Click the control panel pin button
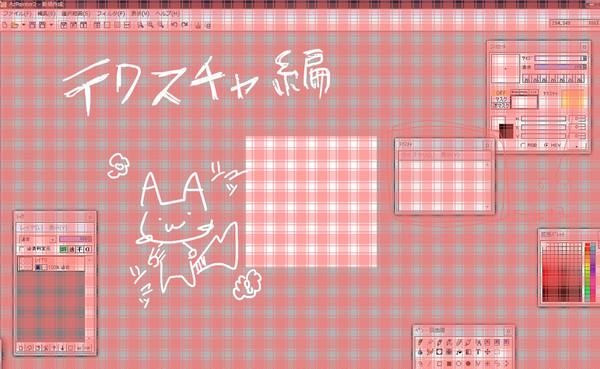This screenshot has height=369, width=600. 584,46
